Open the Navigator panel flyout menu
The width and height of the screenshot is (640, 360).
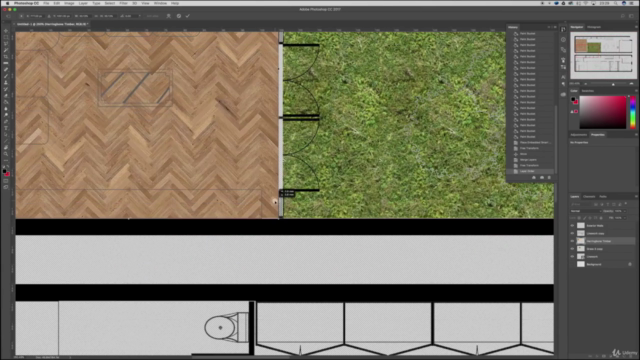coord(636,27)
